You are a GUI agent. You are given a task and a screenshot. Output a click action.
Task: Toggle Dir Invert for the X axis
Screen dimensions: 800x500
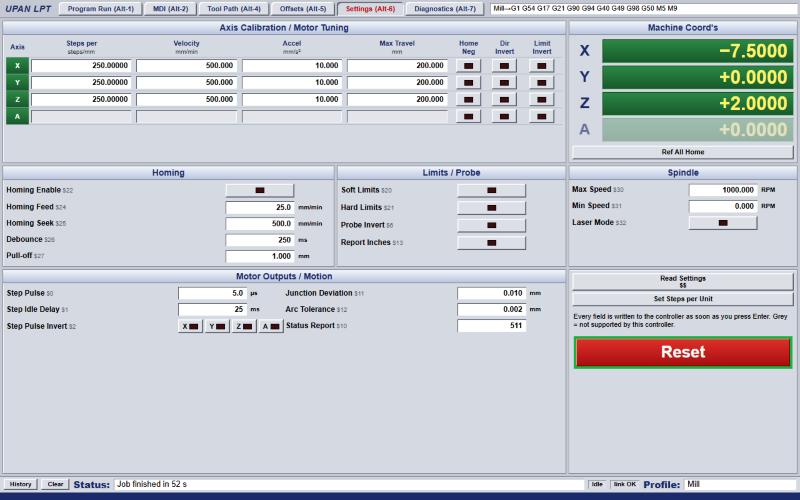pyautogui.click(x=504, y=66)
